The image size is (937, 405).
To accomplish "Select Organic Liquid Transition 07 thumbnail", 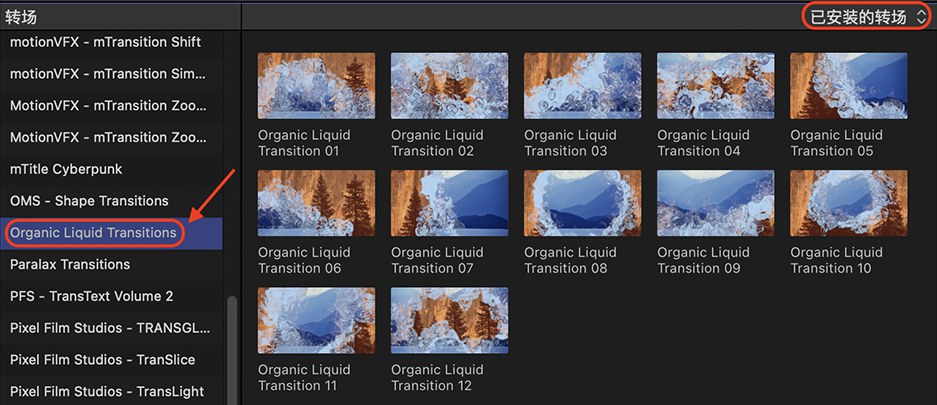I will (x=449, y=203).
